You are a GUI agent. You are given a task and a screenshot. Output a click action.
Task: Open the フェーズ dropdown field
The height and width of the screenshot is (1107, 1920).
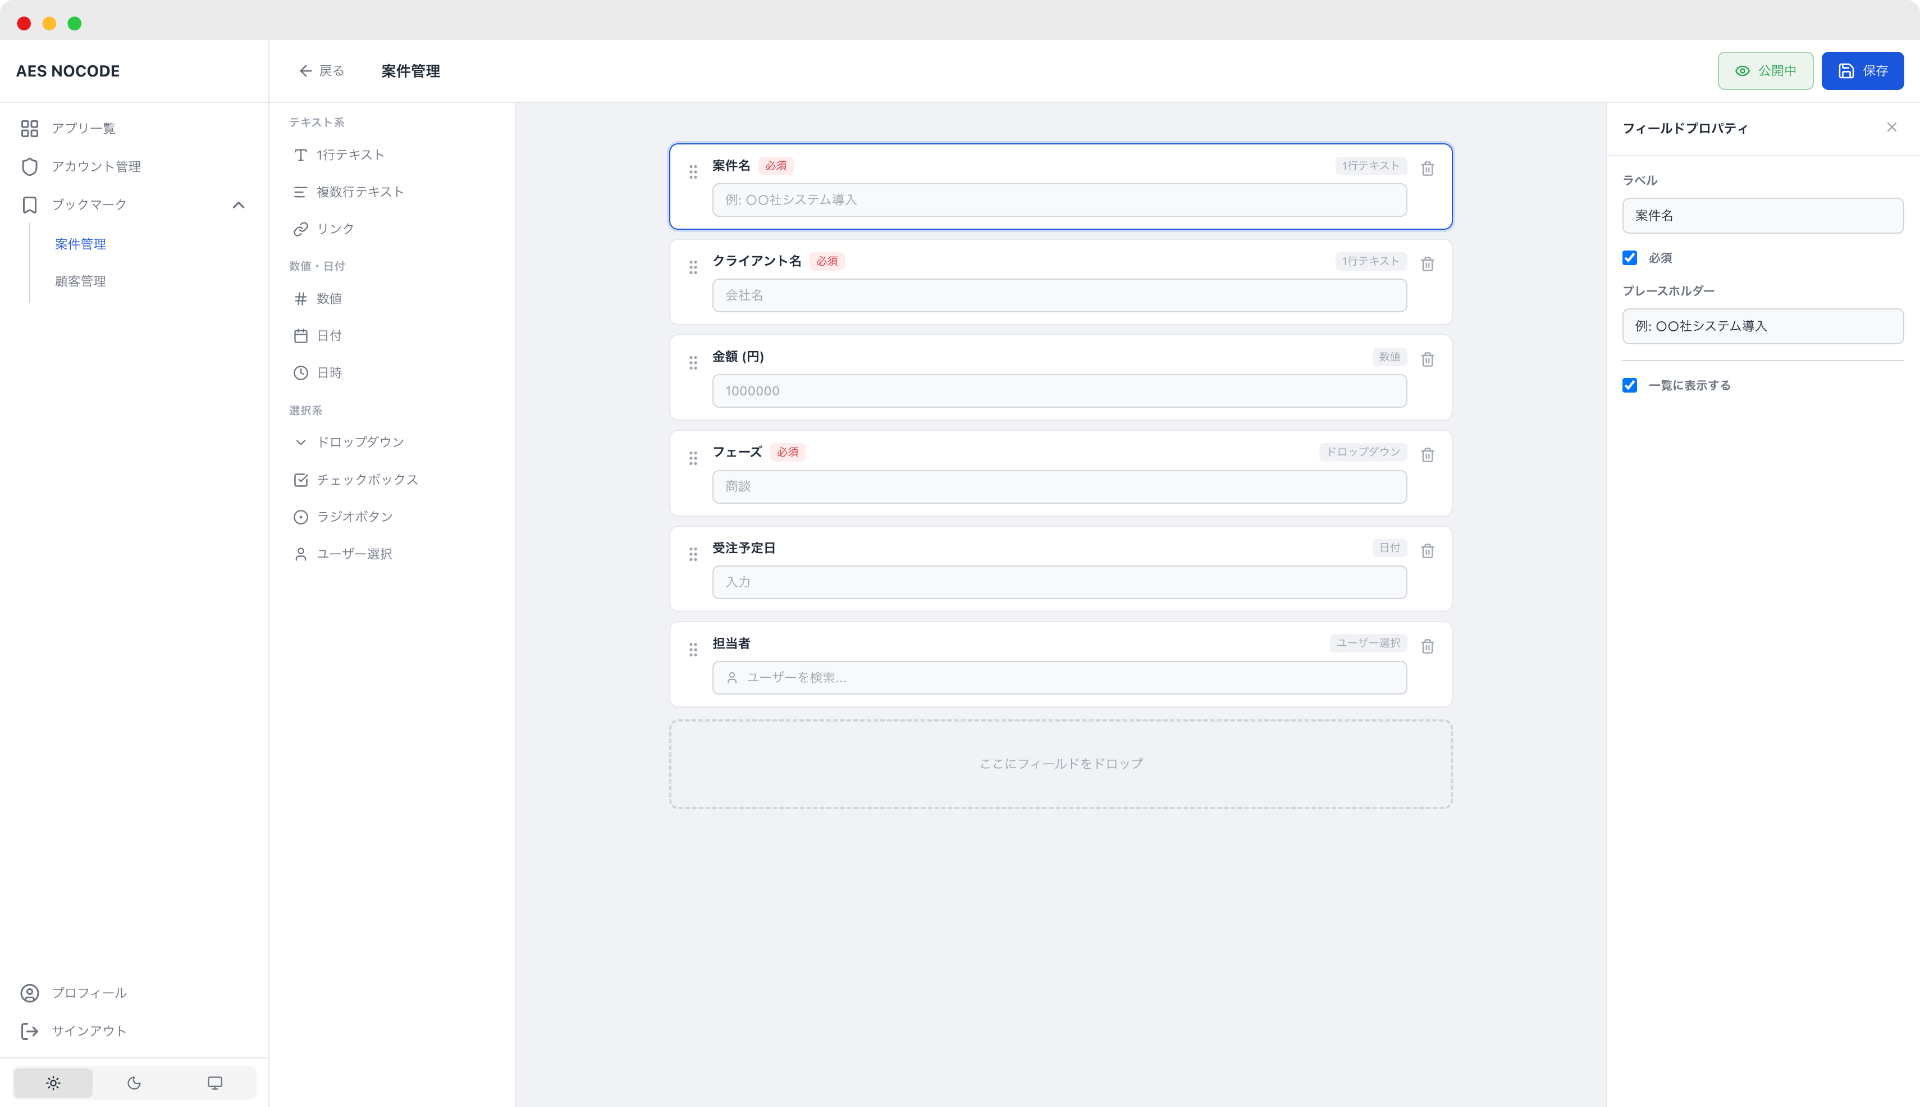pyautogui.click(x=1059, y=487)
